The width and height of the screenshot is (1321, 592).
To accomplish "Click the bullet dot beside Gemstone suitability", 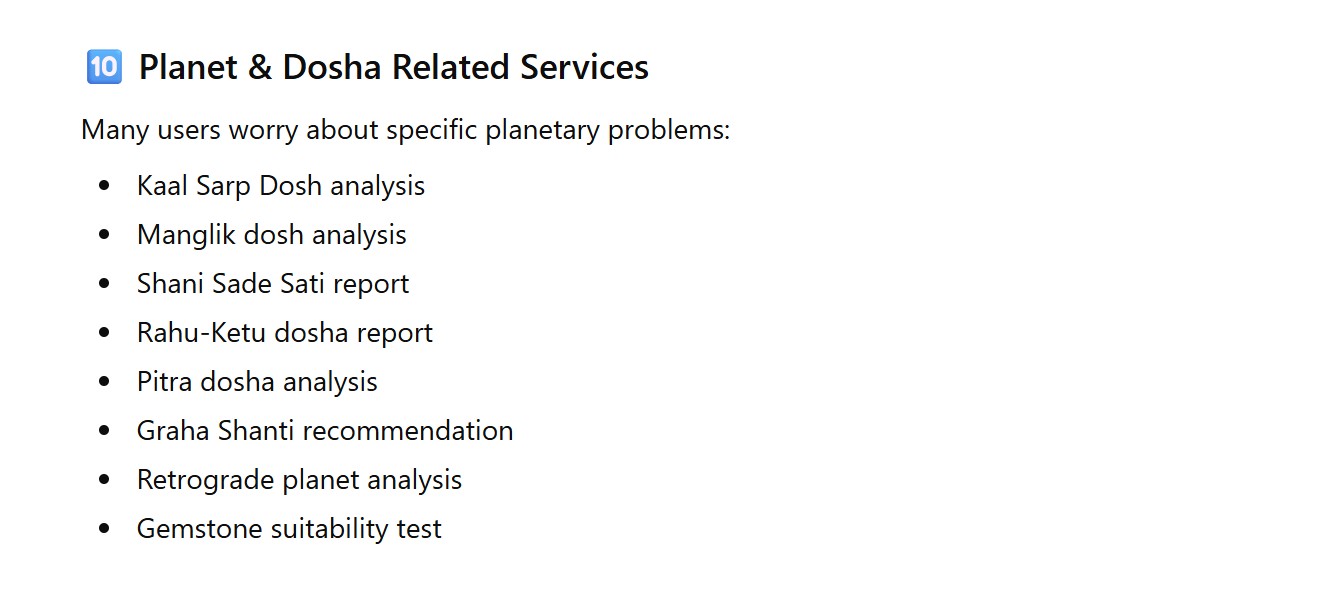I will 105,529.
